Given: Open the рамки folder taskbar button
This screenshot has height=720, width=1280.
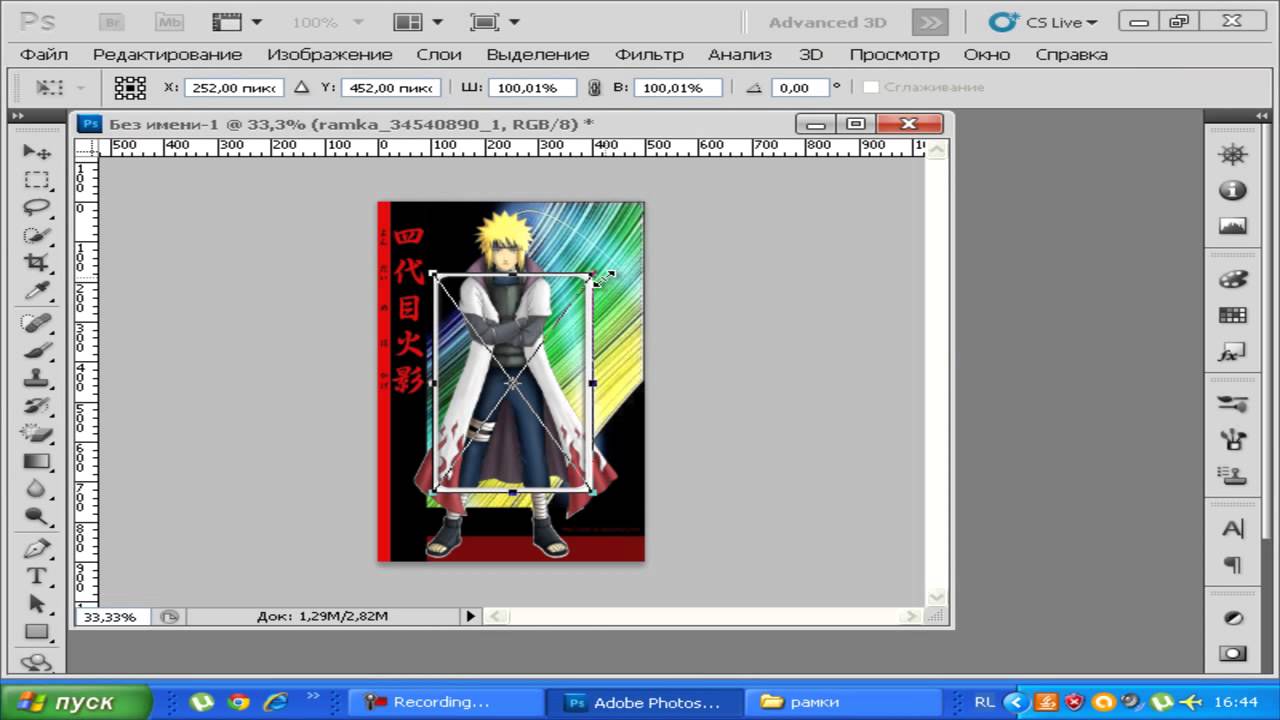Looking at the screenshot, I should 845,702.
